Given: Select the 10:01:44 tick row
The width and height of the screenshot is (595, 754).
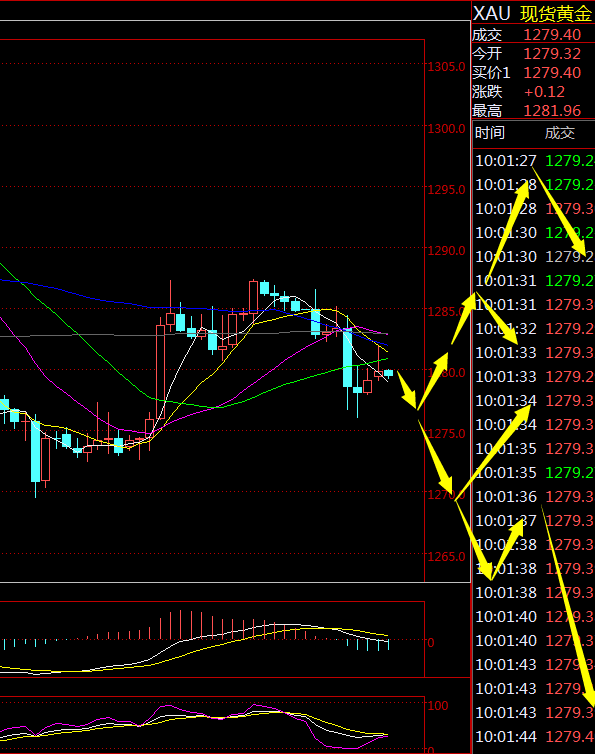Looking at the screenshot, I should click(534, 736).
